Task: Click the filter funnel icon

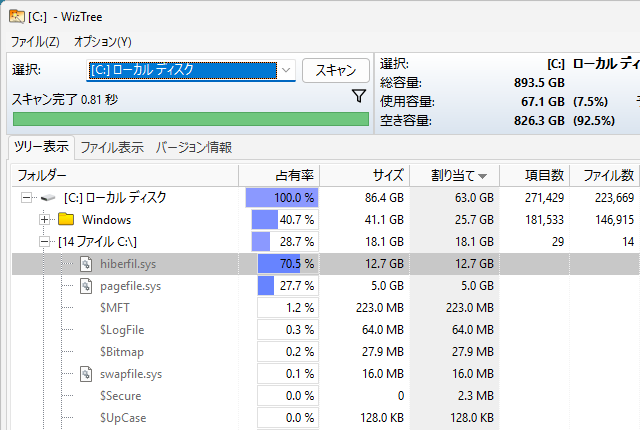Action: [x=359, y=96]
